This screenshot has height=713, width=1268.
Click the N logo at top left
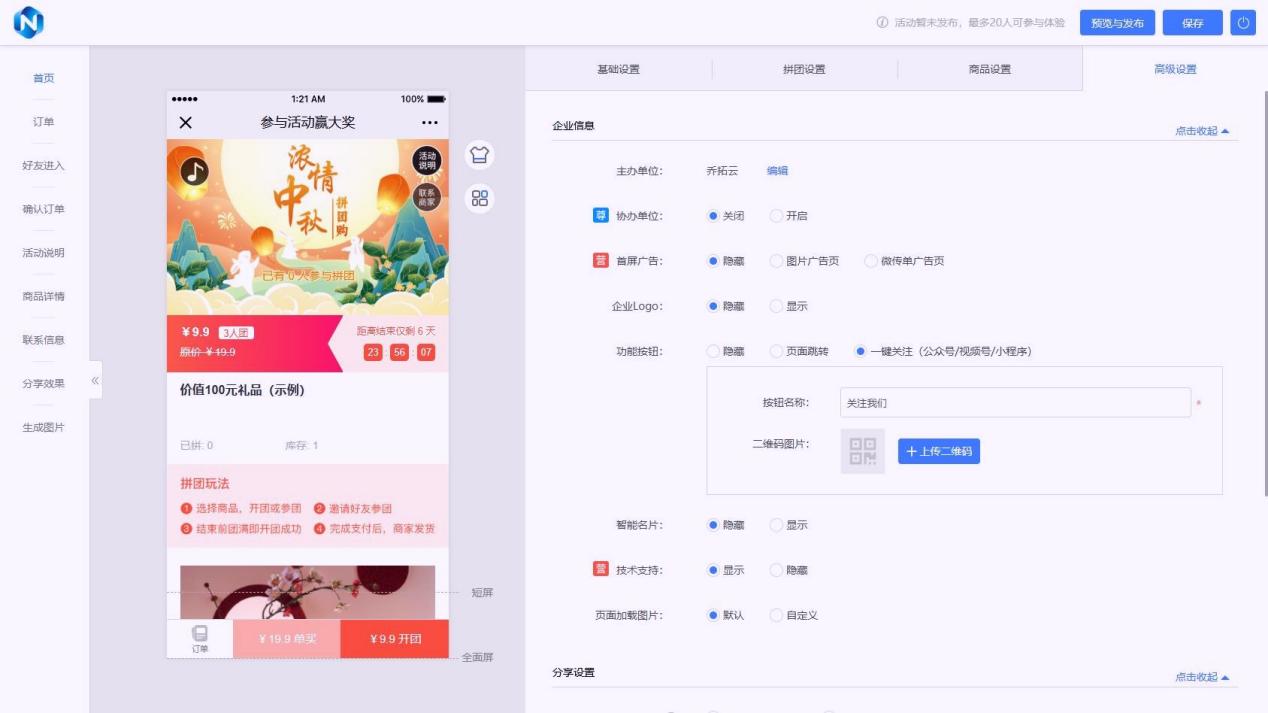point(28,23)
